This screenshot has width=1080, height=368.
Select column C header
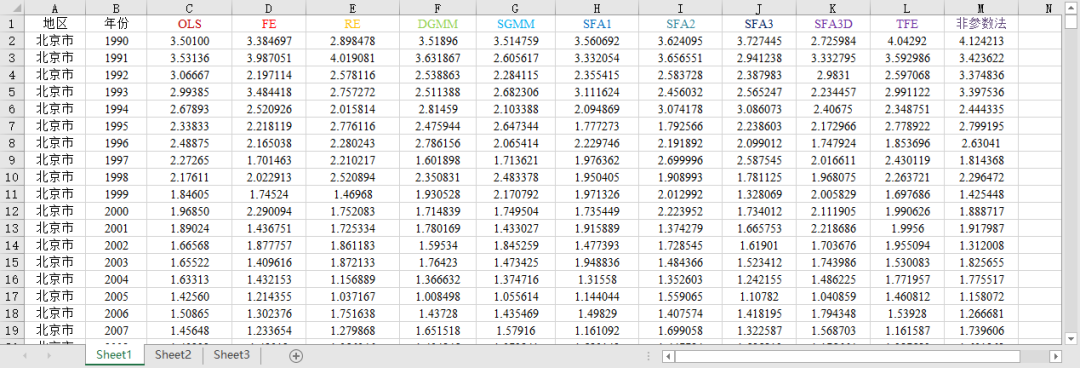189,8
